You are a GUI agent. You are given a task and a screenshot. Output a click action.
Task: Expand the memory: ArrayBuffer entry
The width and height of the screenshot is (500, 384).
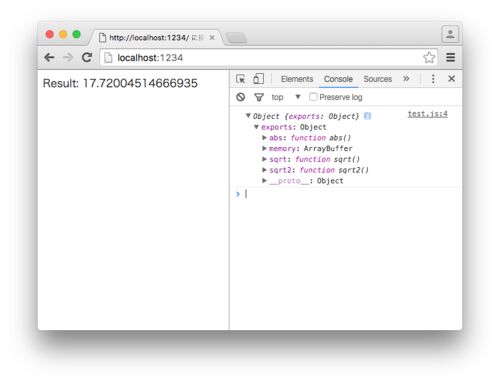tap(264, 148)
